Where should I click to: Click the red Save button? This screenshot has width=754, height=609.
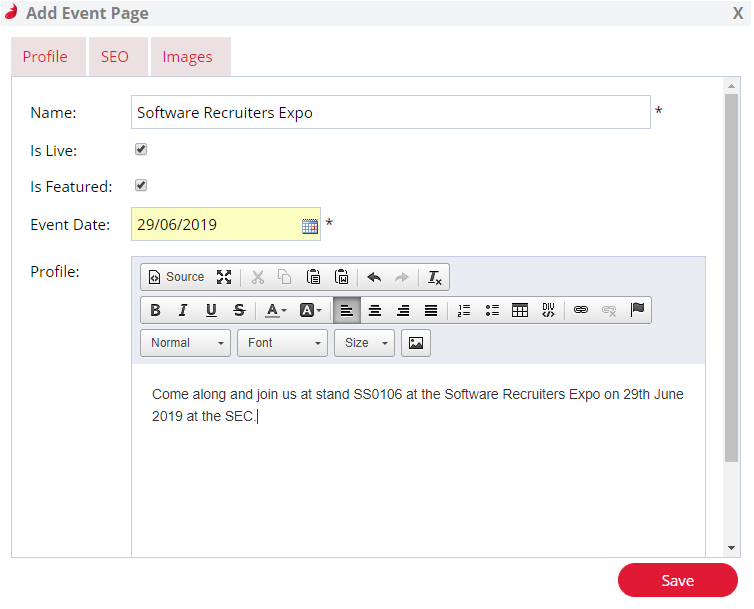[678, 580]
